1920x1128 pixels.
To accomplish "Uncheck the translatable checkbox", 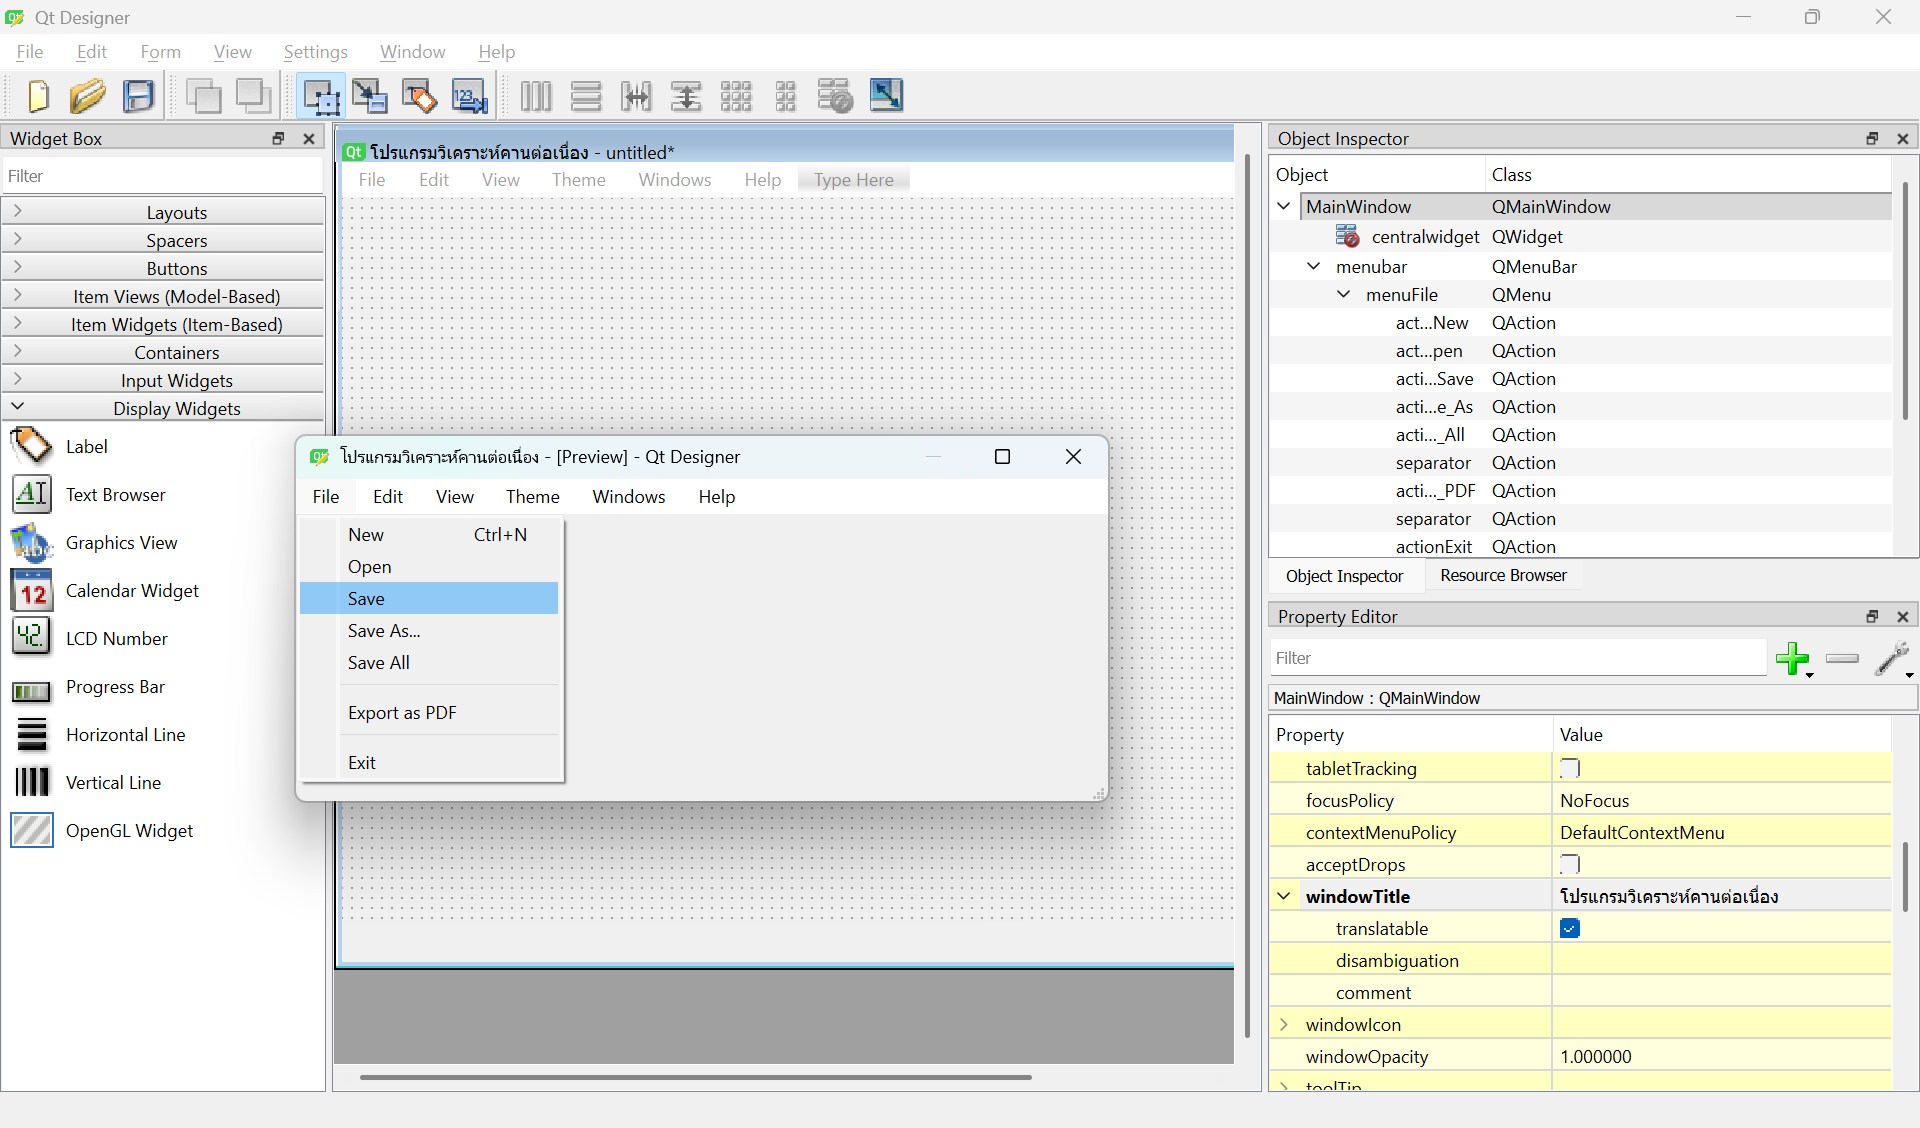I will (x=1570, y=929).
